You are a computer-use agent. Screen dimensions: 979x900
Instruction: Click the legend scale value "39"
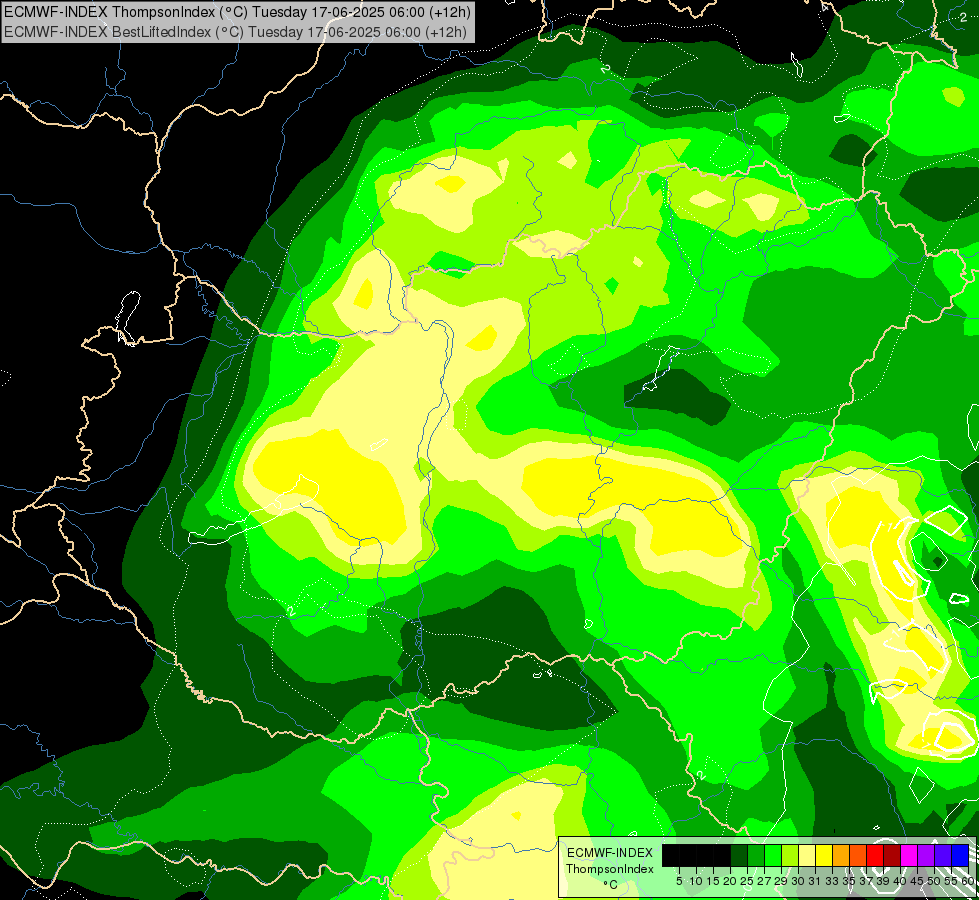click(883, 881)
